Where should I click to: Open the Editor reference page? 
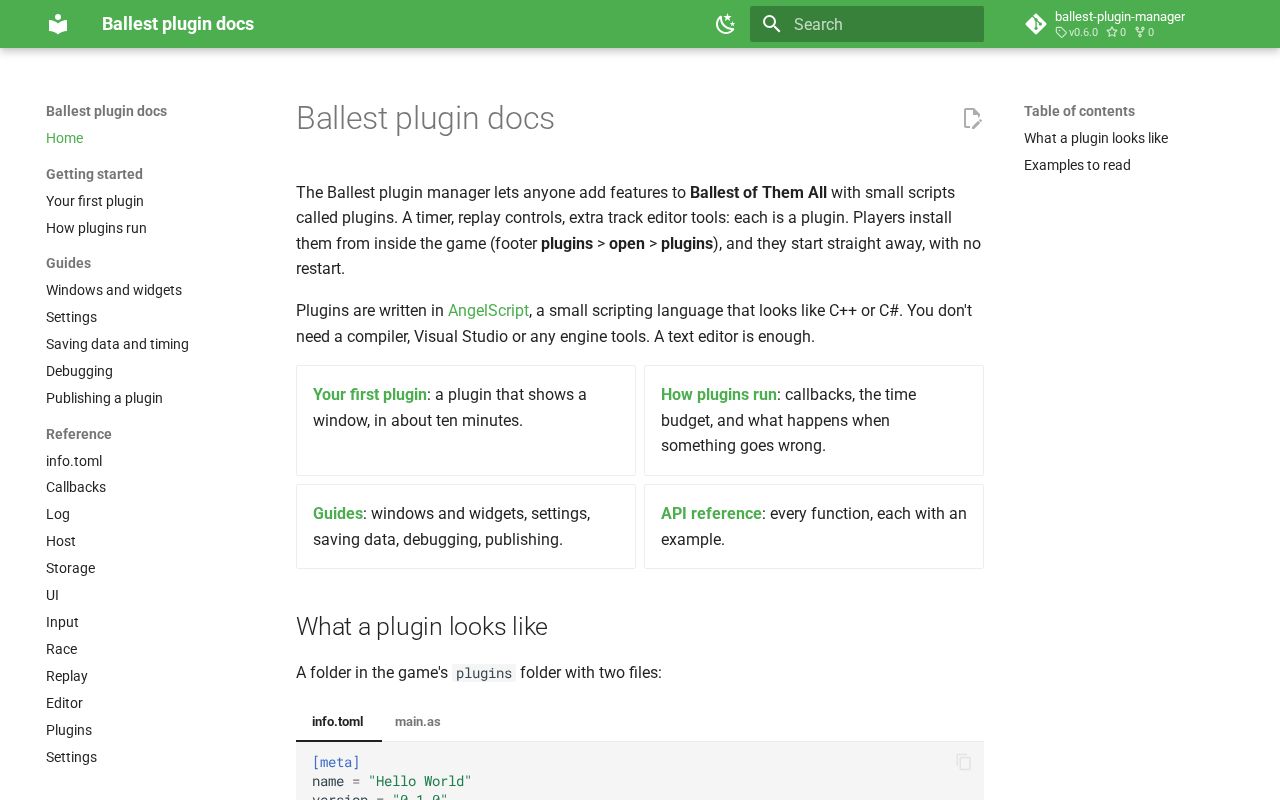(64, 703)
